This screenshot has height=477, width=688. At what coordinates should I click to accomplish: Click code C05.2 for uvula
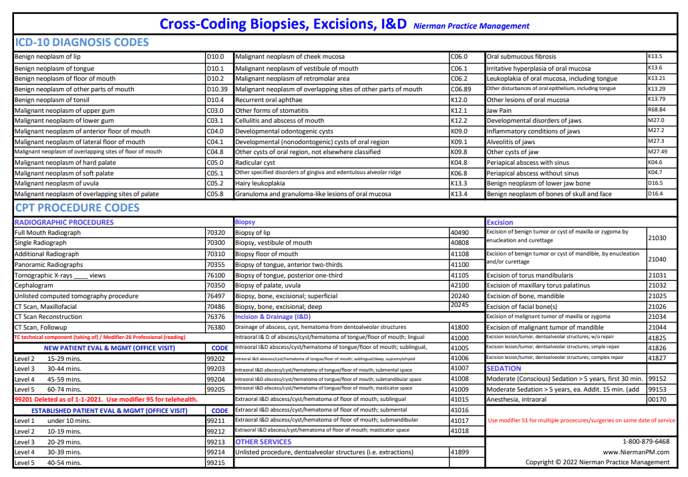[215, 183]
